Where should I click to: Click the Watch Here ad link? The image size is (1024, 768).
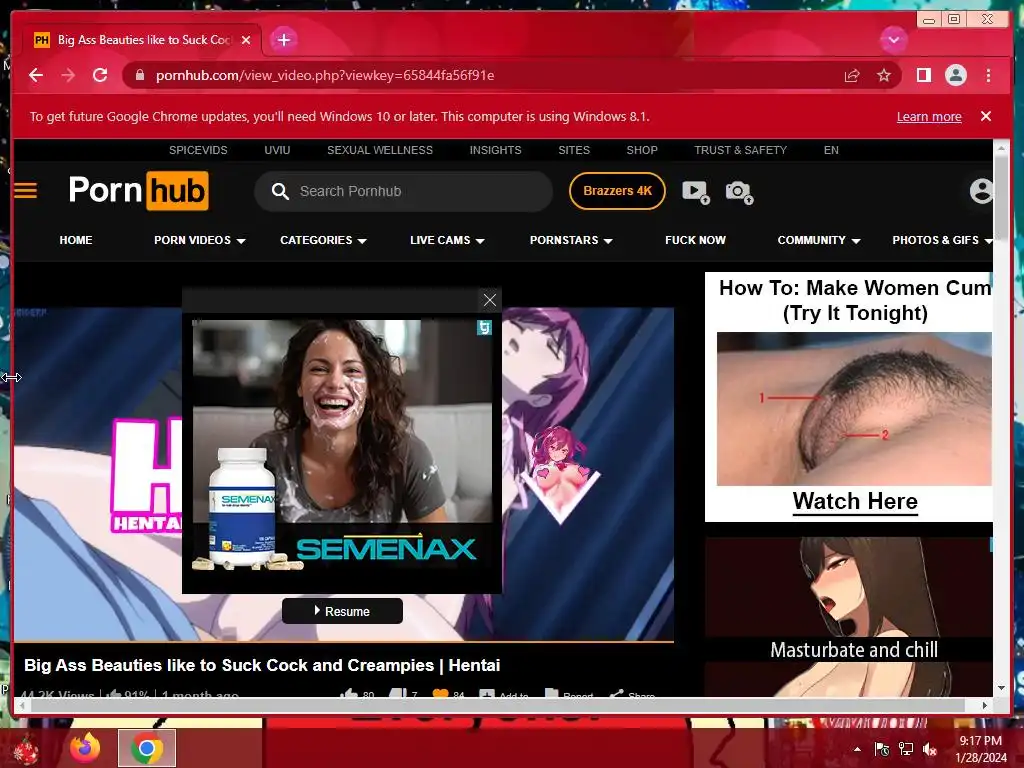coord(855,502)
